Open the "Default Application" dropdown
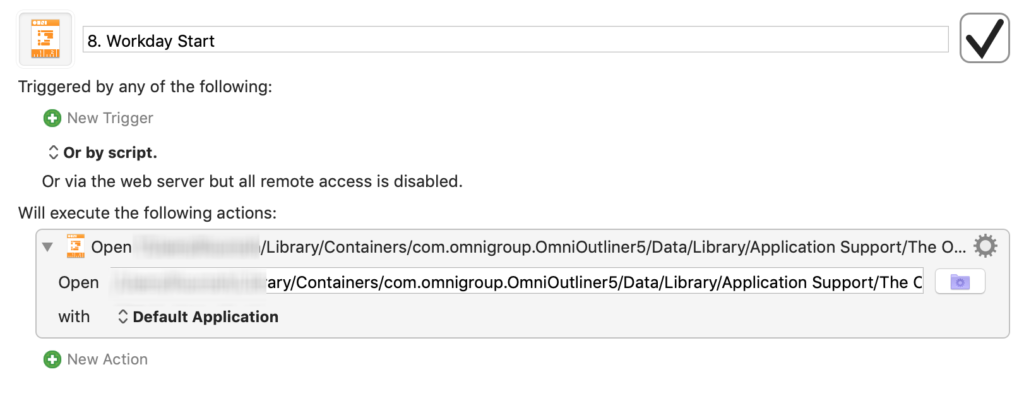1024x403 pixels. coord(198,317)
